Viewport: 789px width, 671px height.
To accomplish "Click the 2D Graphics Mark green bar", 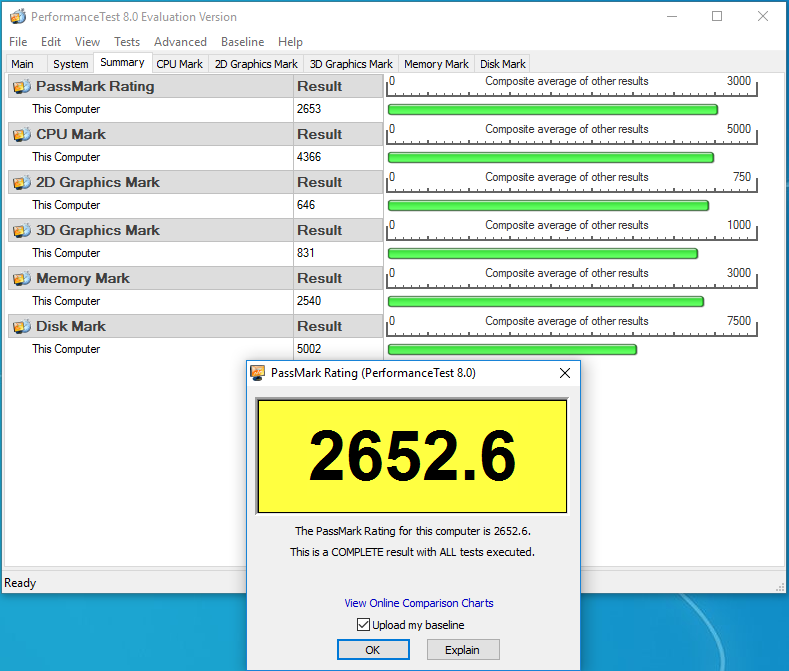I will (x=548, y=205).
